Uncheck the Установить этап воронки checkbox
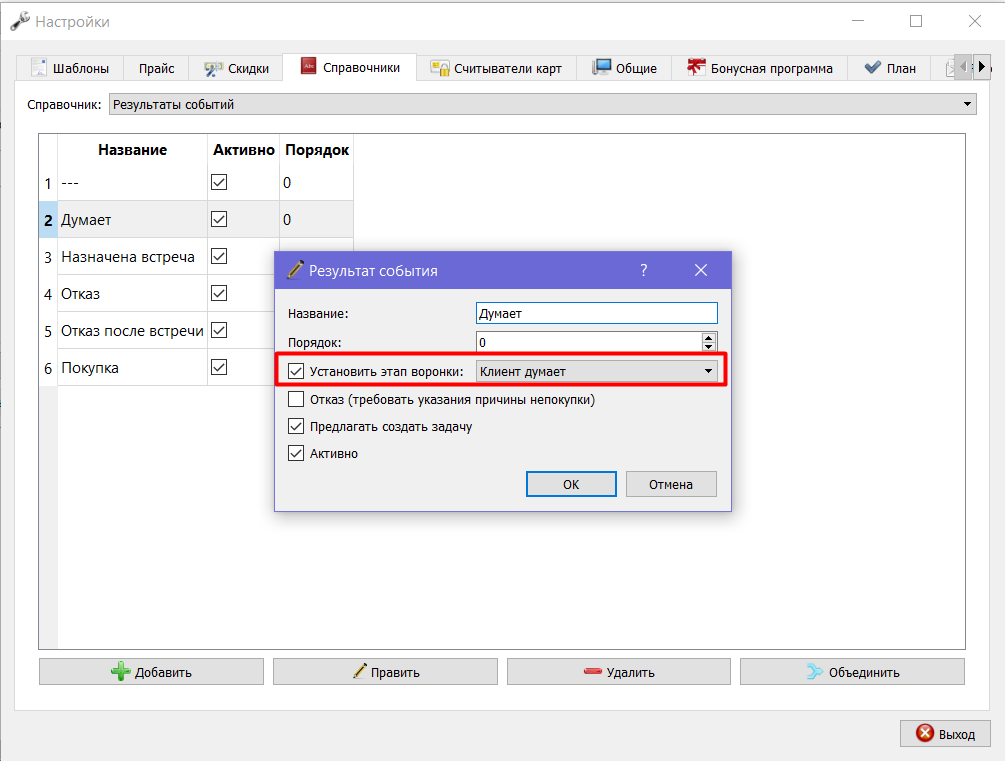 pyautogui.click(x=295, y=371)
